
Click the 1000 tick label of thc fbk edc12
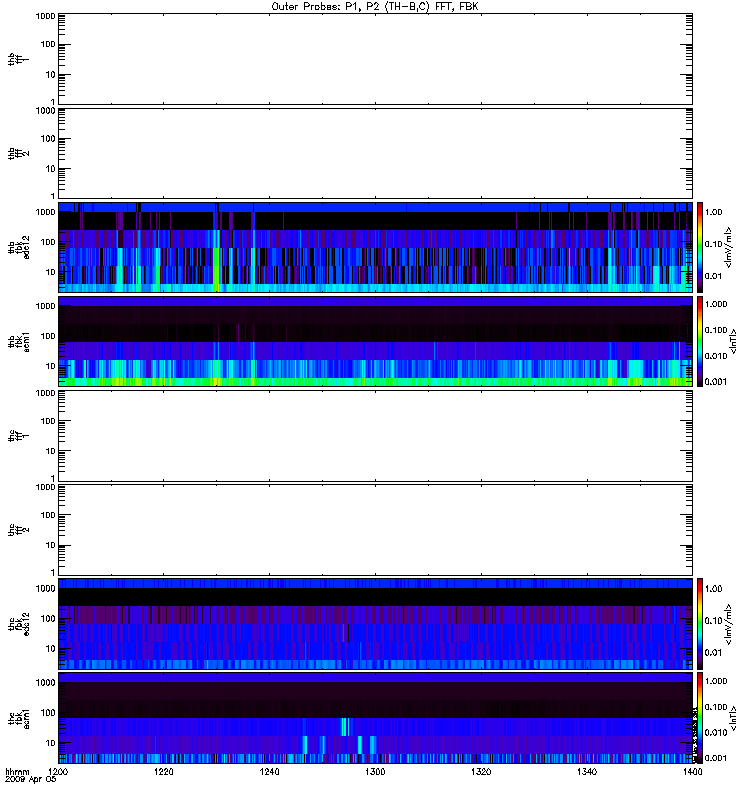point(45,589)
